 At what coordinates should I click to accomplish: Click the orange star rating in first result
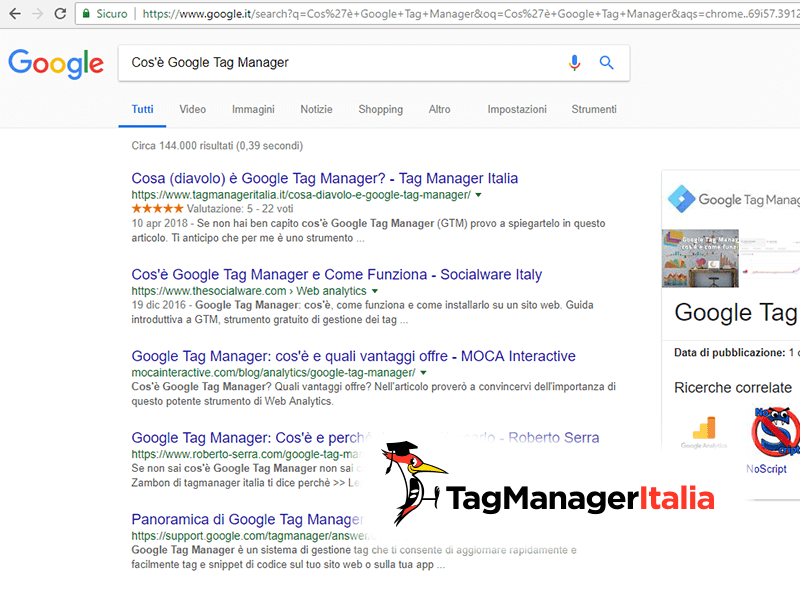click(x=157, y=209)
